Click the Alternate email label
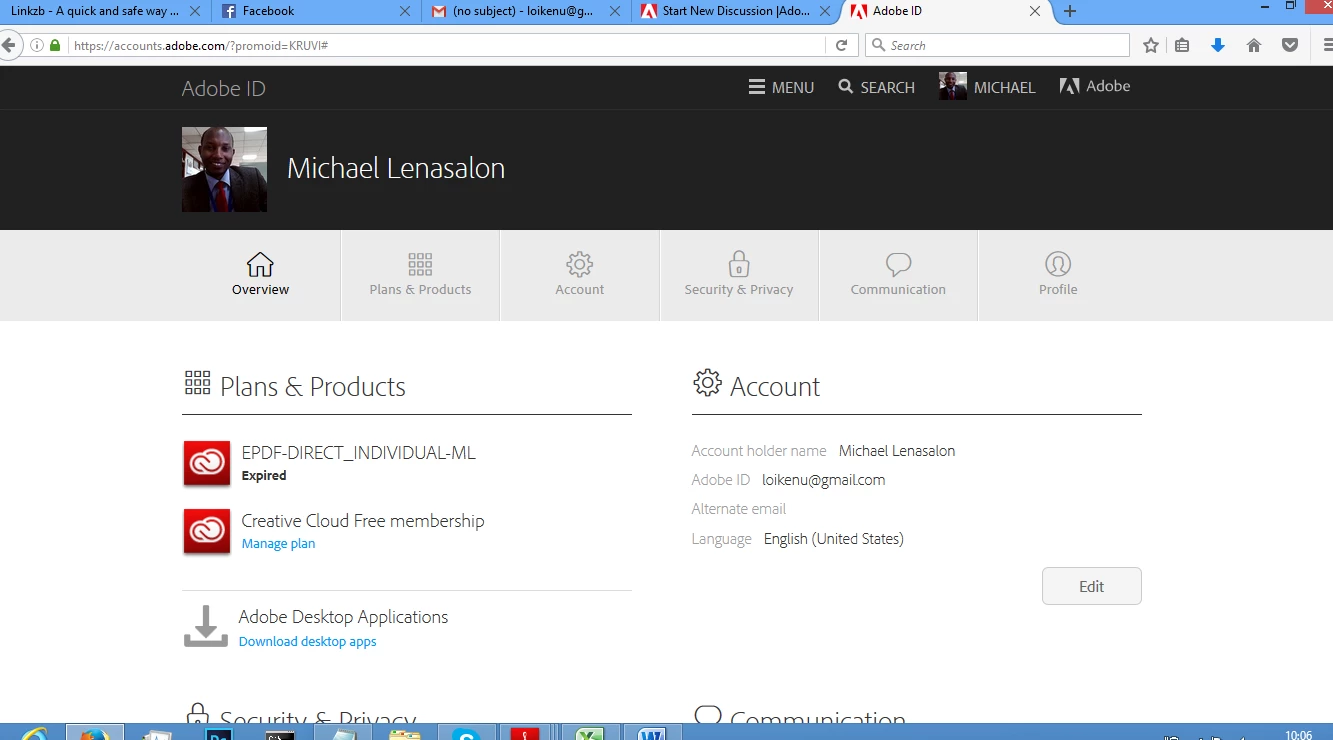 [x=739, y=509]
